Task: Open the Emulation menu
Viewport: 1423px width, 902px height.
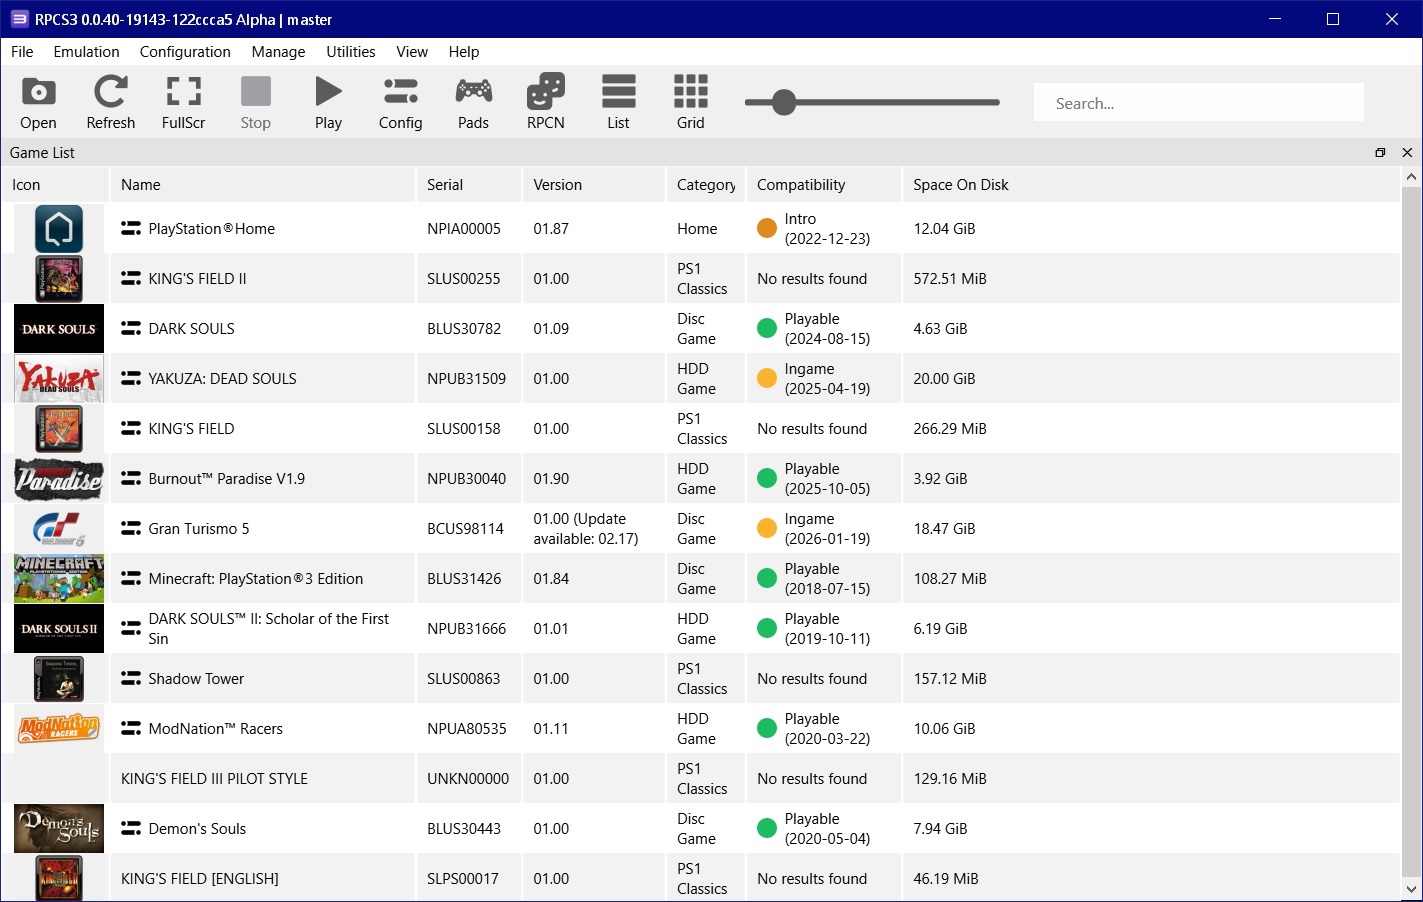Action: tap(86, 52)
